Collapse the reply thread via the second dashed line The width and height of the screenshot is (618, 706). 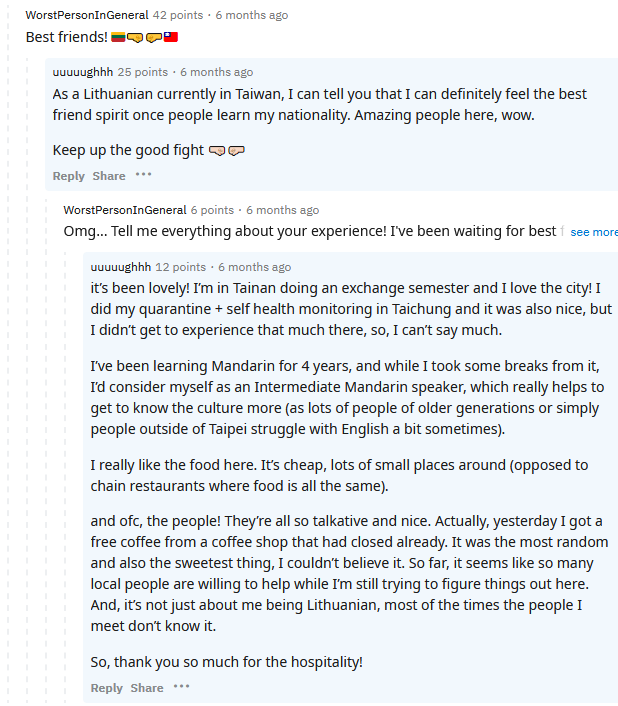tap(27, 378)
